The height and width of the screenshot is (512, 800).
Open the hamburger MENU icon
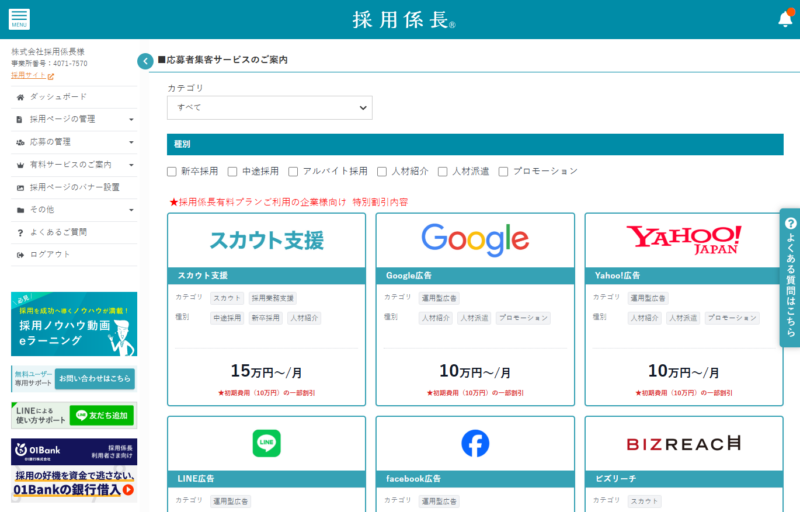click(19, 19)
